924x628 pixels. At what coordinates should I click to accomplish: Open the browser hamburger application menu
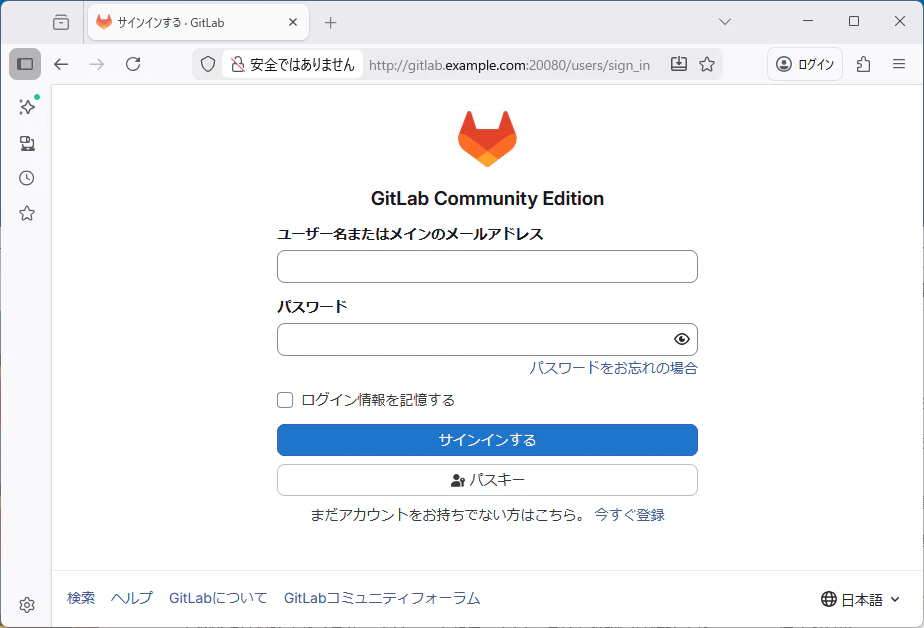[899, 64]
